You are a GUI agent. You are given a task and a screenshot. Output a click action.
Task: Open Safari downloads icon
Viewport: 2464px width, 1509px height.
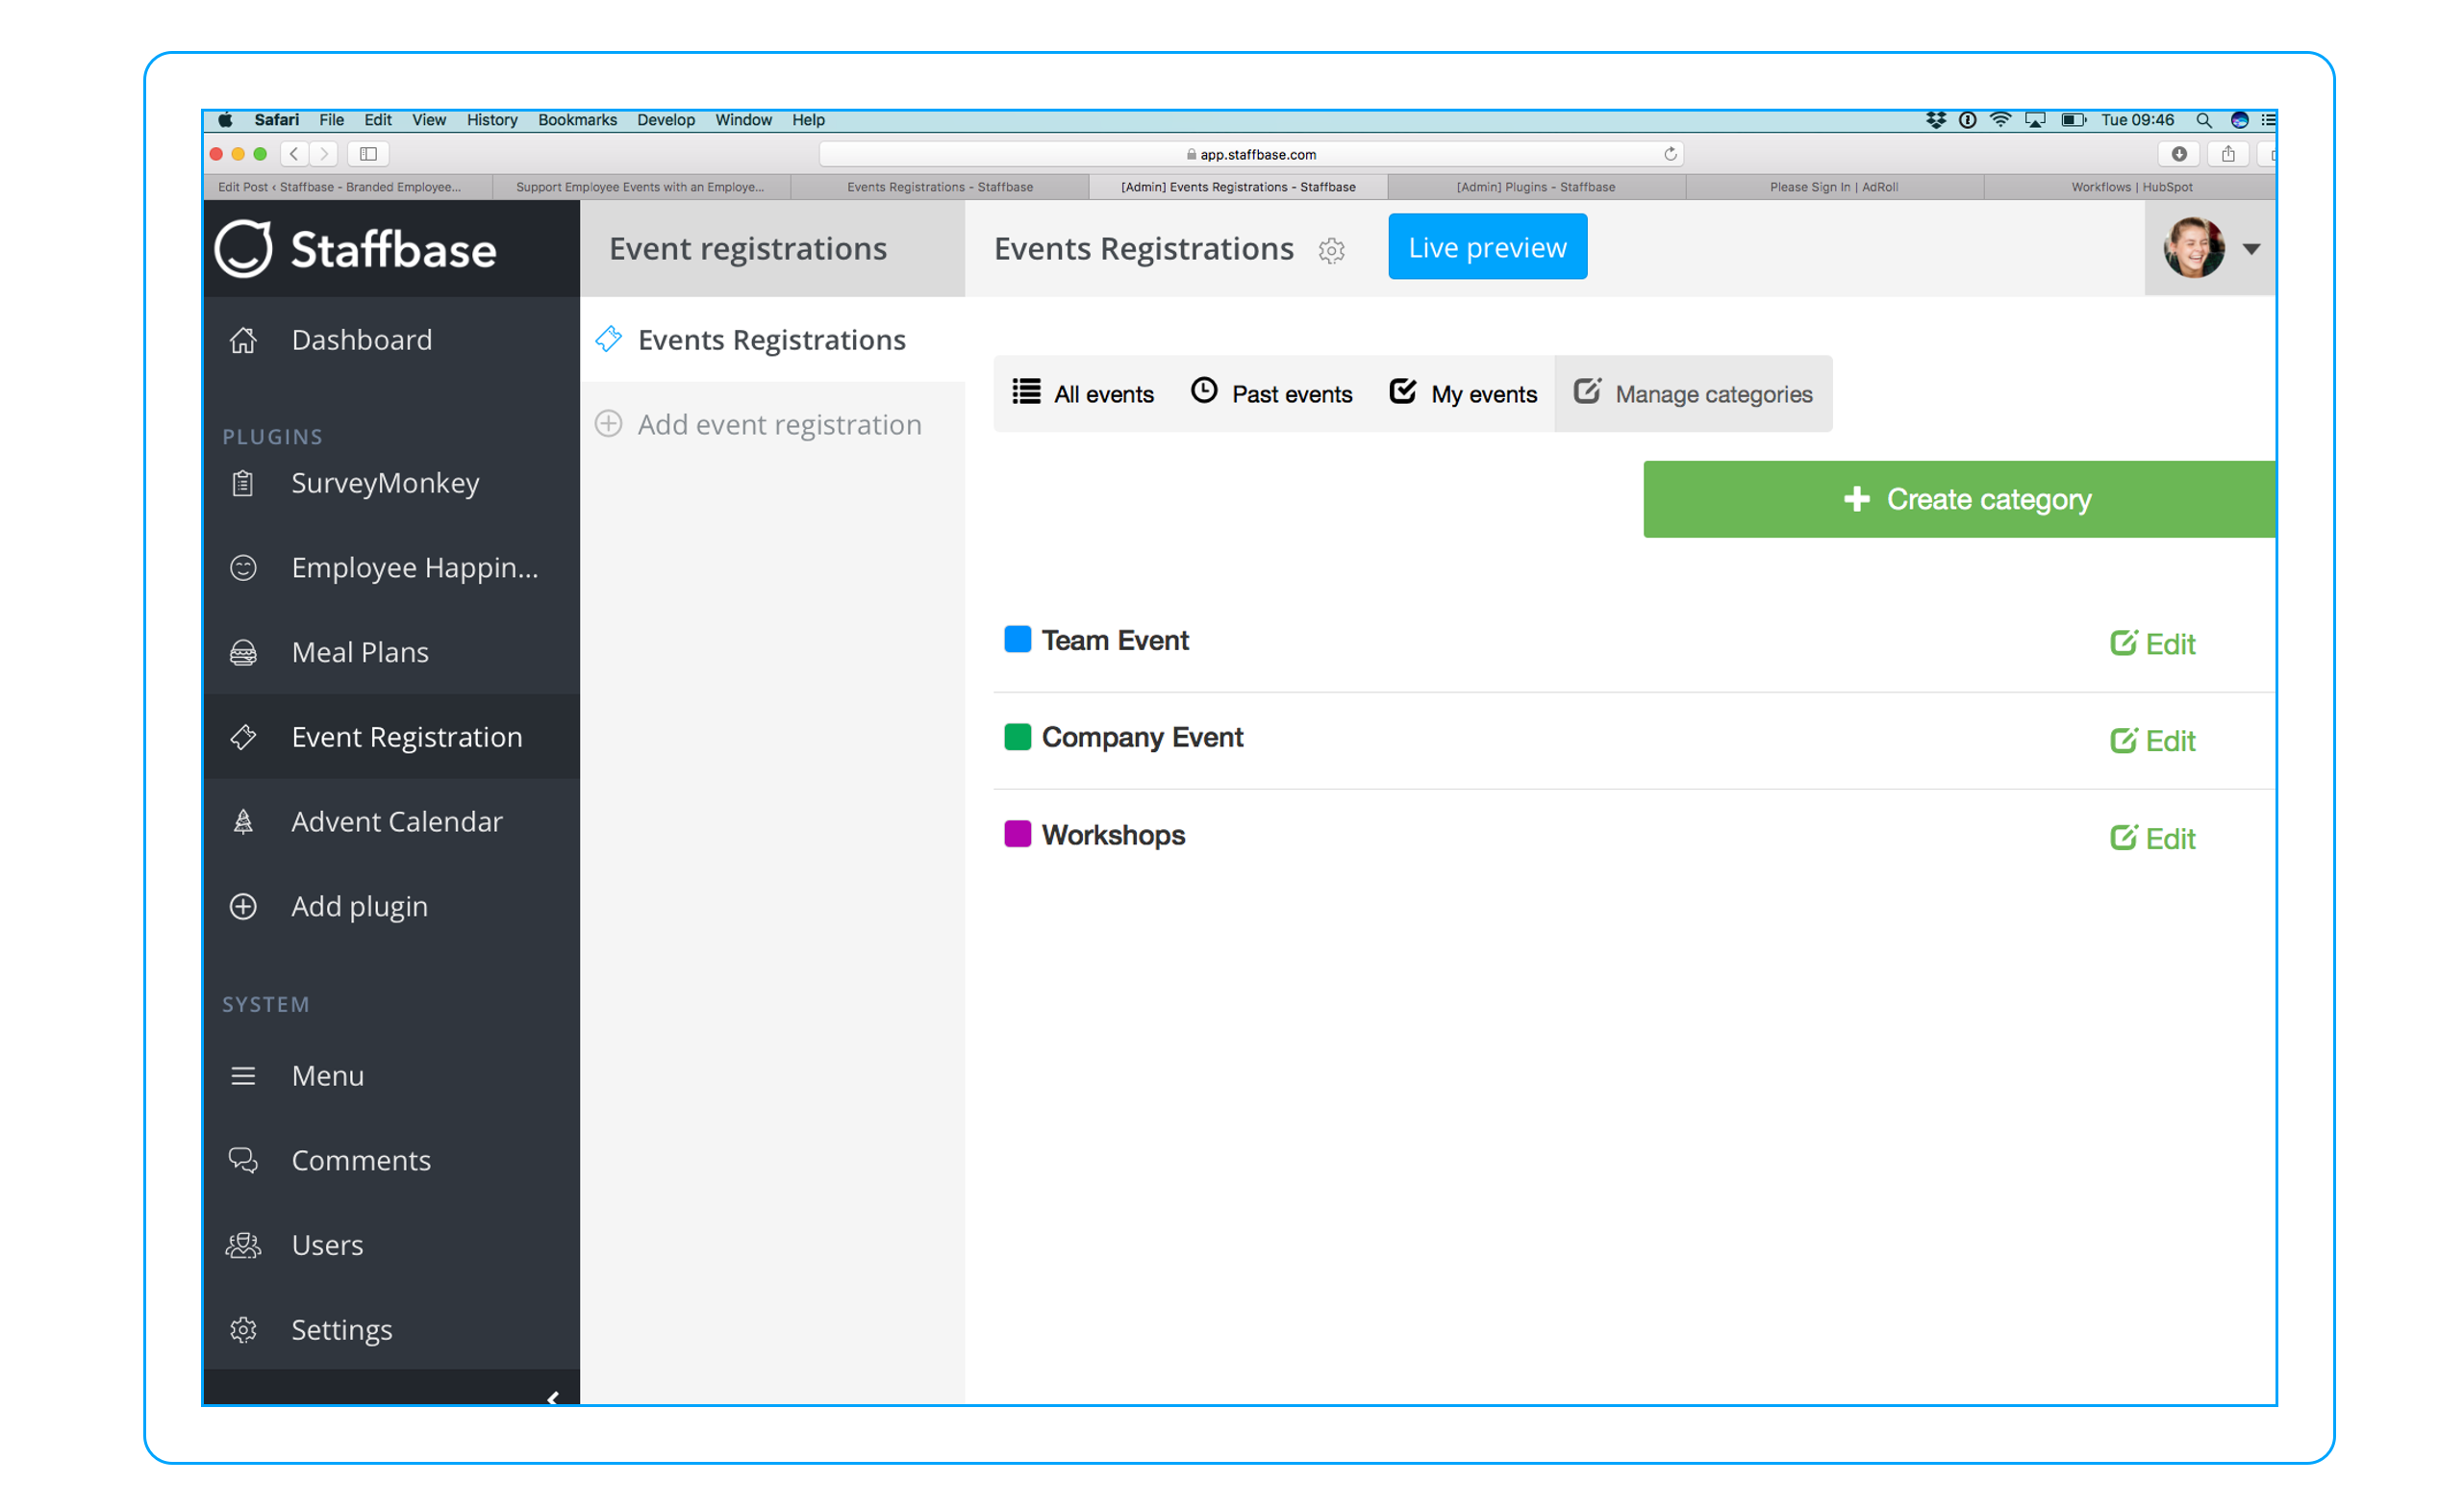[x=2179, y=154]
